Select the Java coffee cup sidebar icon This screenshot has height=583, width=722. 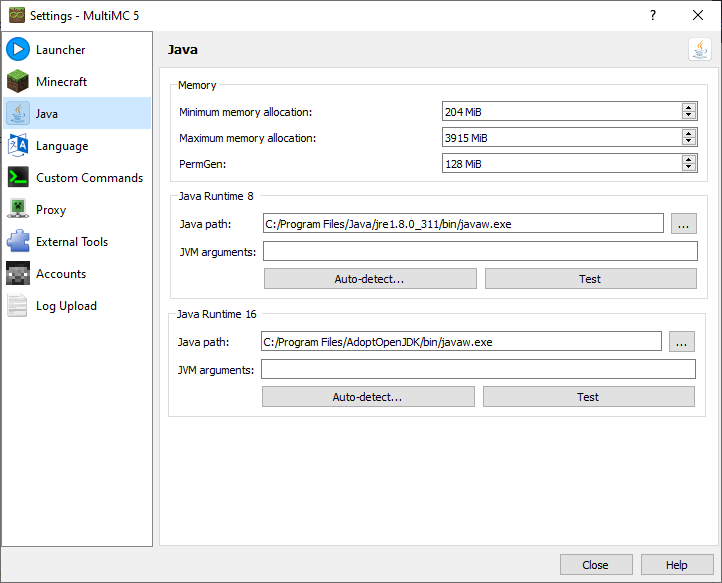tap(18, 113)
